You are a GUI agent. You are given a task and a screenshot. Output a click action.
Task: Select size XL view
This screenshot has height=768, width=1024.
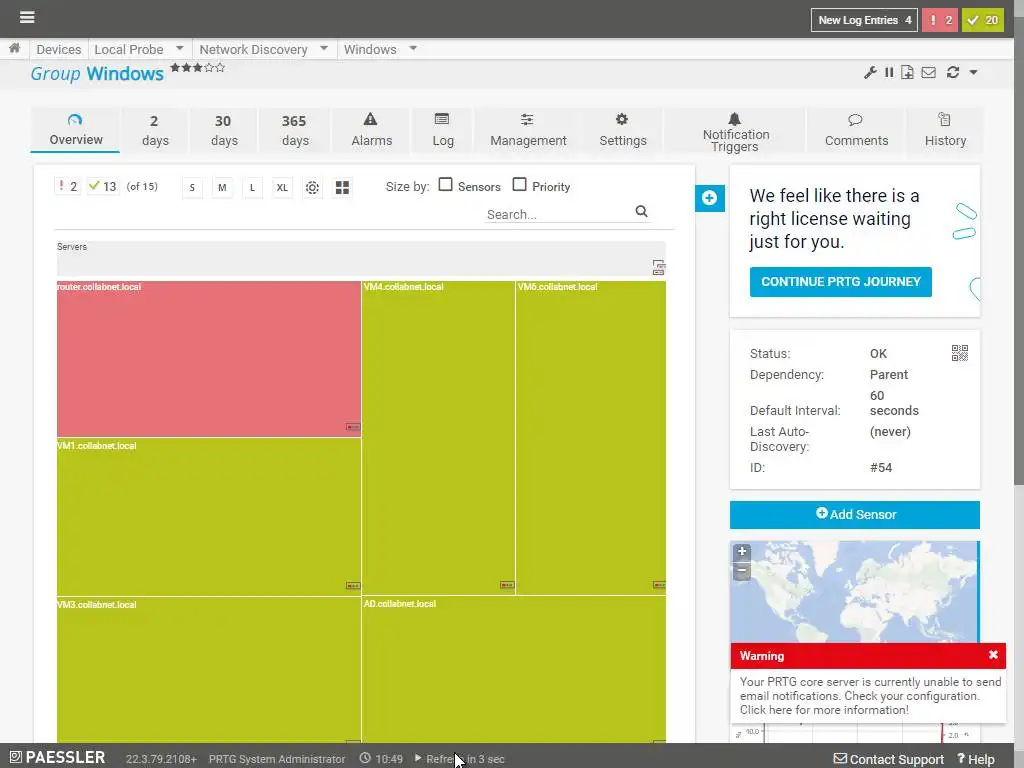click(282, 187)
